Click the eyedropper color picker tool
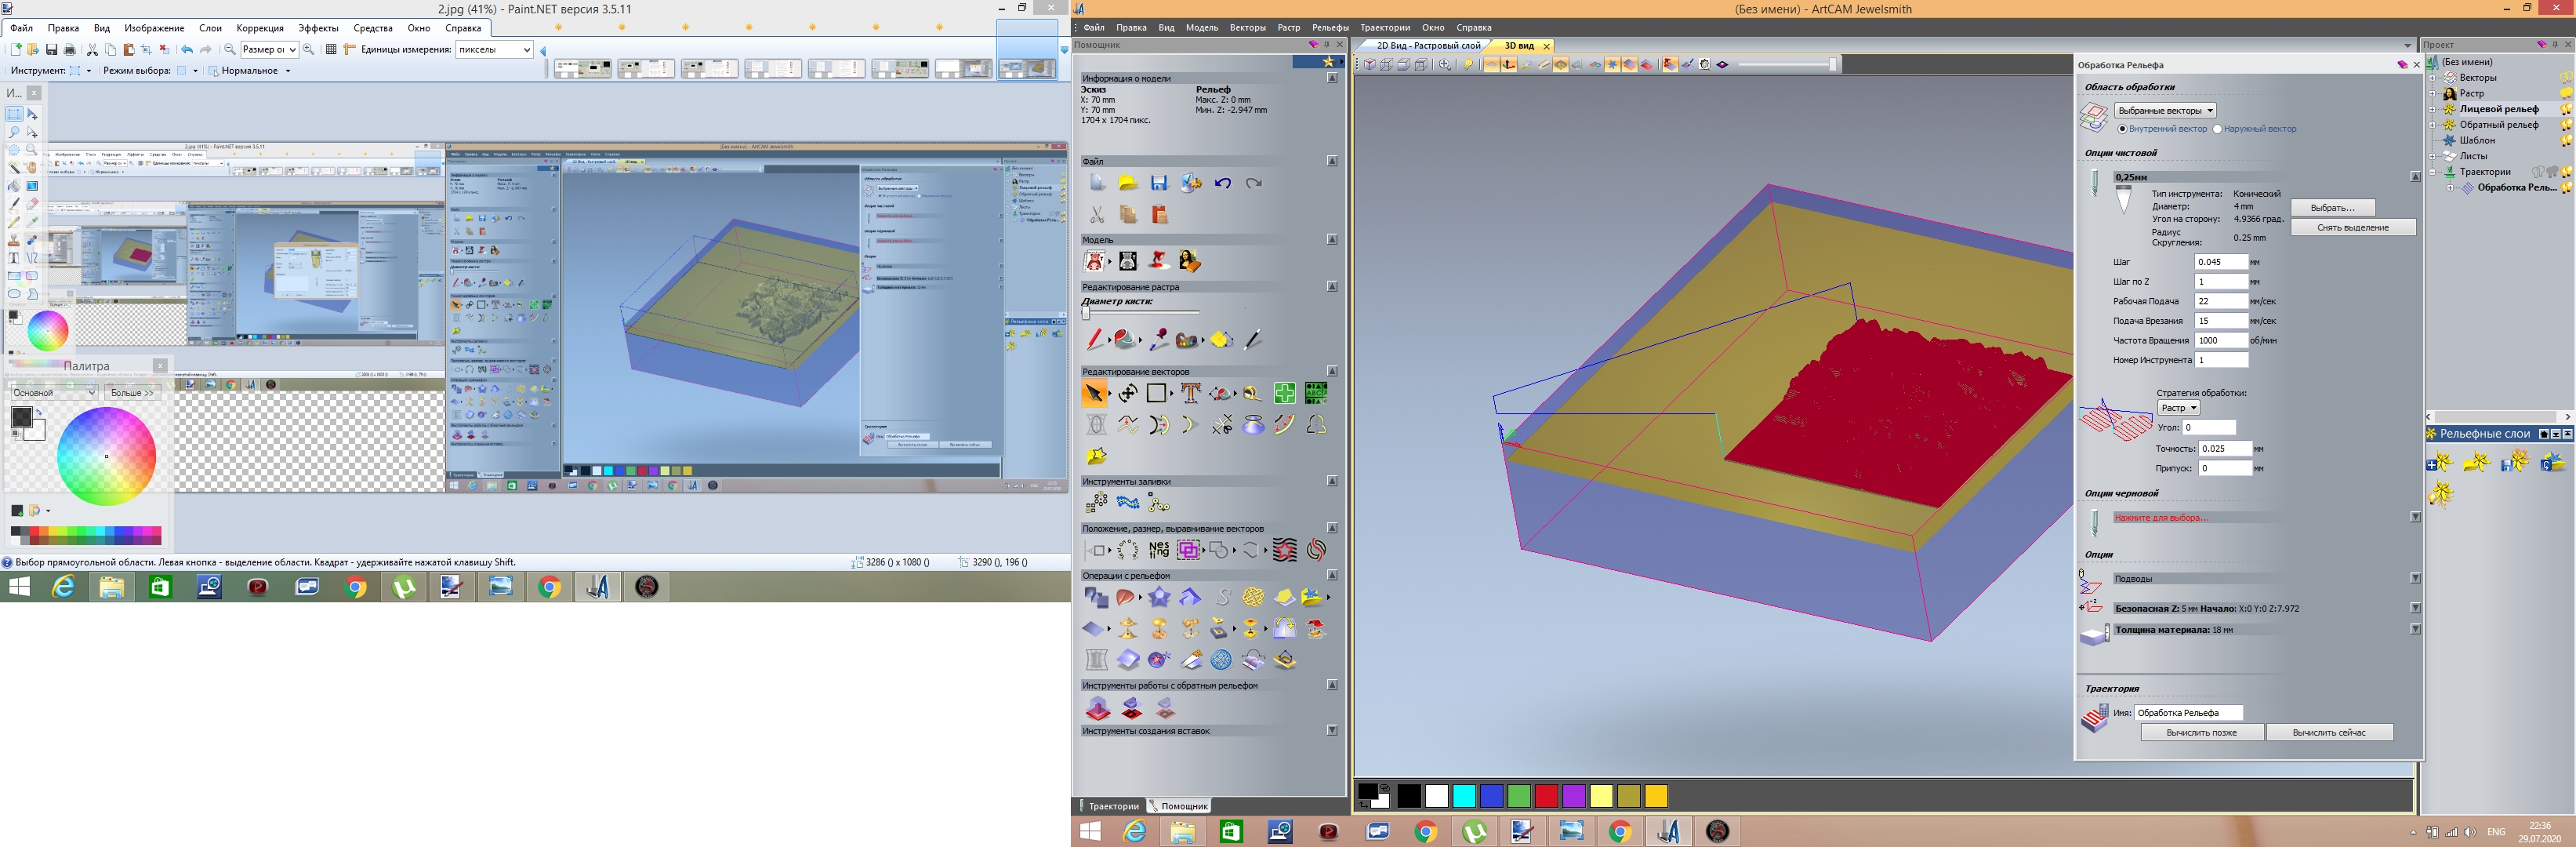Image resolution: width=2576 pixels, height=847 pixels. [1159, 340]
